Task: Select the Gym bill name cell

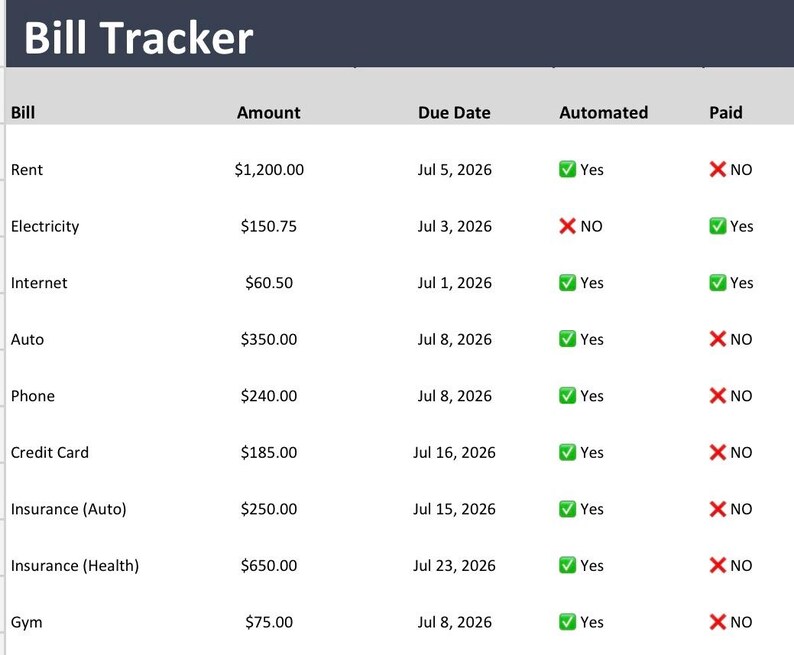Action: (x=26, y=623)
